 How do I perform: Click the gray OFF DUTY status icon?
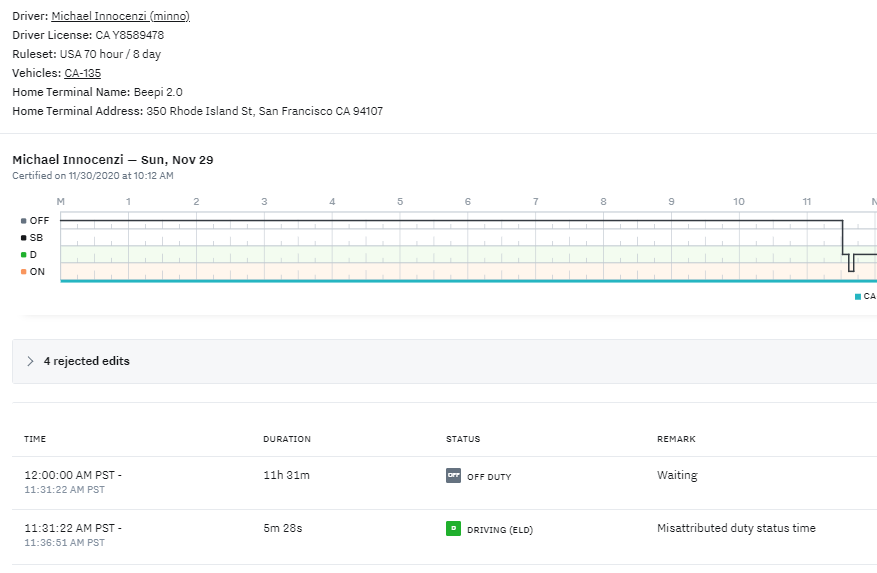pos(453,476)
